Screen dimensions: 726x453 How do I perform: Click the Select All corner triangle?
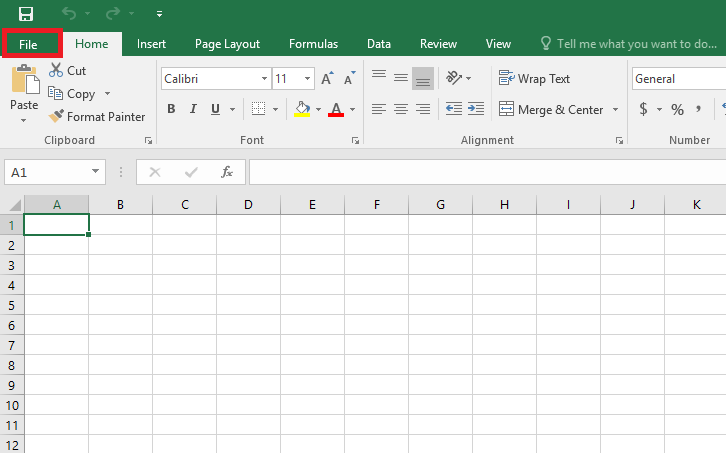click(15, 205)
